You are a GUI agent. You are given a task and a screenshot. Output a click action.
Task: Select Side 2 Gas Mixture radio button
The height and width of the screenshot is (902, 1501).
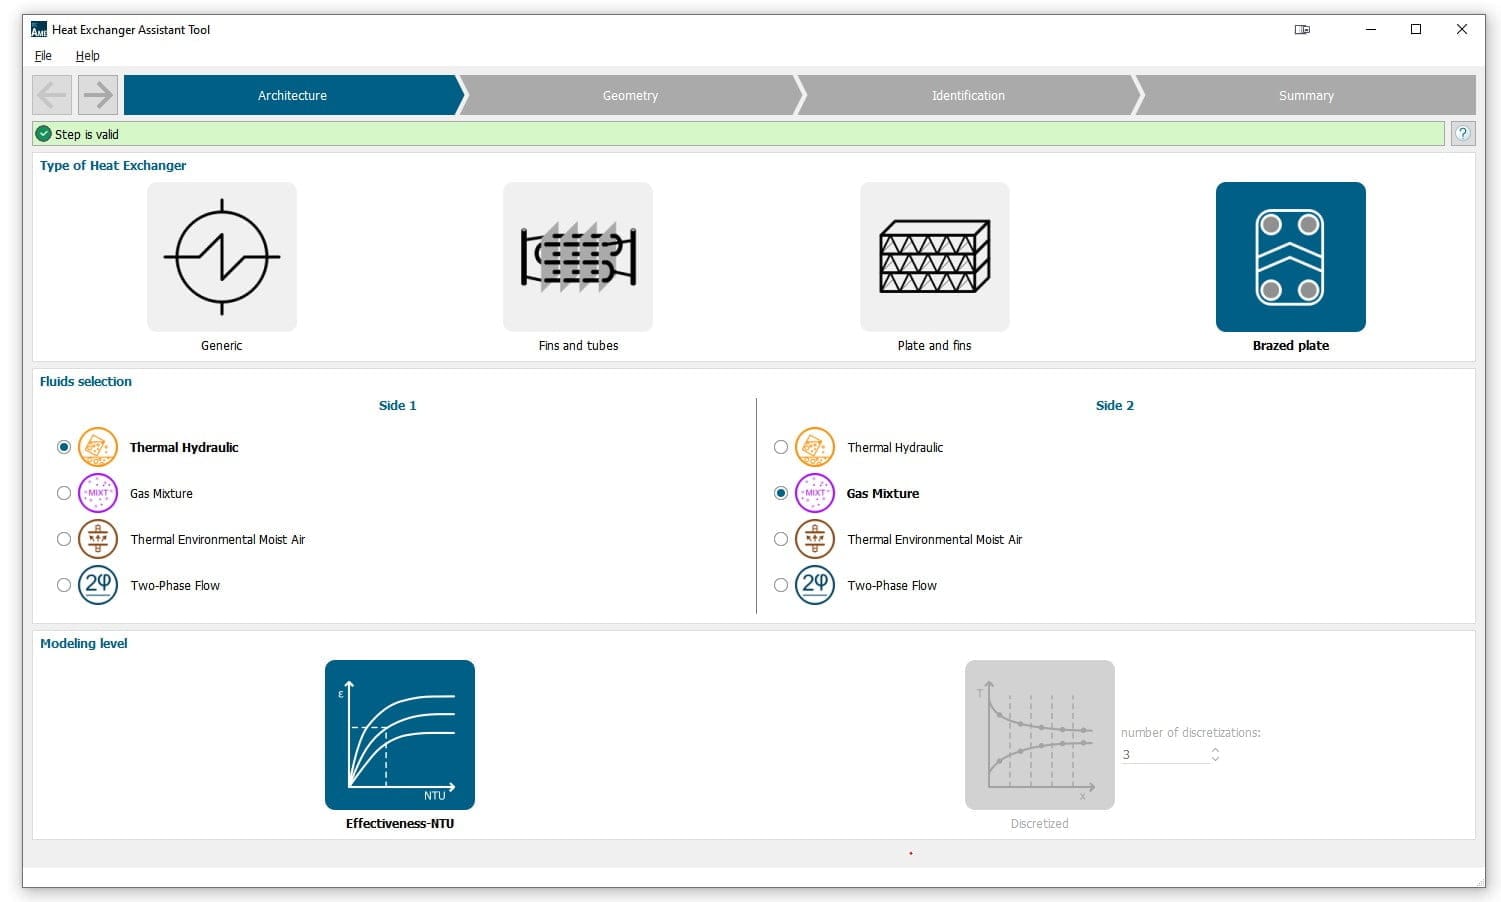point(781,493)
